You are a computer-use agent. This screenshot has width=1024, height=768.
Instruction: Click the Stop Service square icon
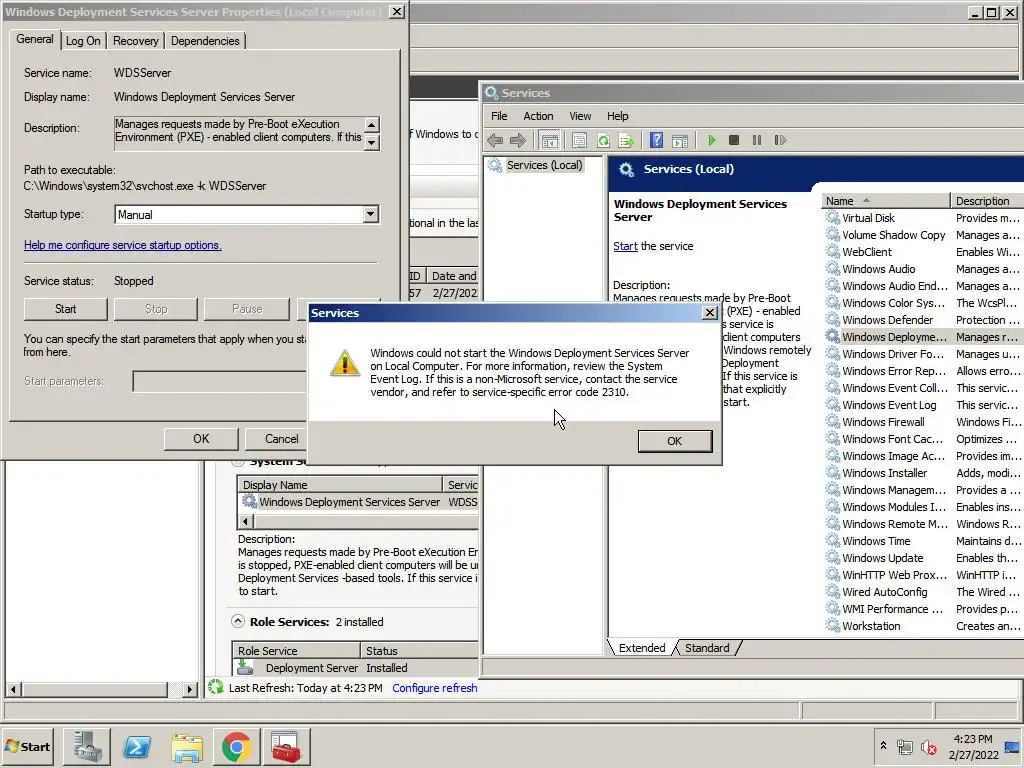tap(734, 140)
